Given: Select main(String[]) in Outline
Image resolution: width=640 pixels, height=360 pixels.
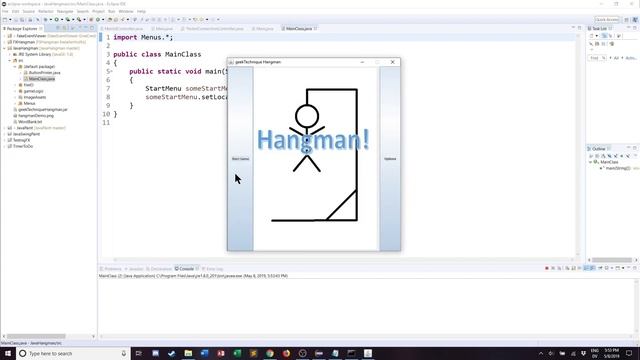Looking at the screenshot, I should (x=617, y=168).
